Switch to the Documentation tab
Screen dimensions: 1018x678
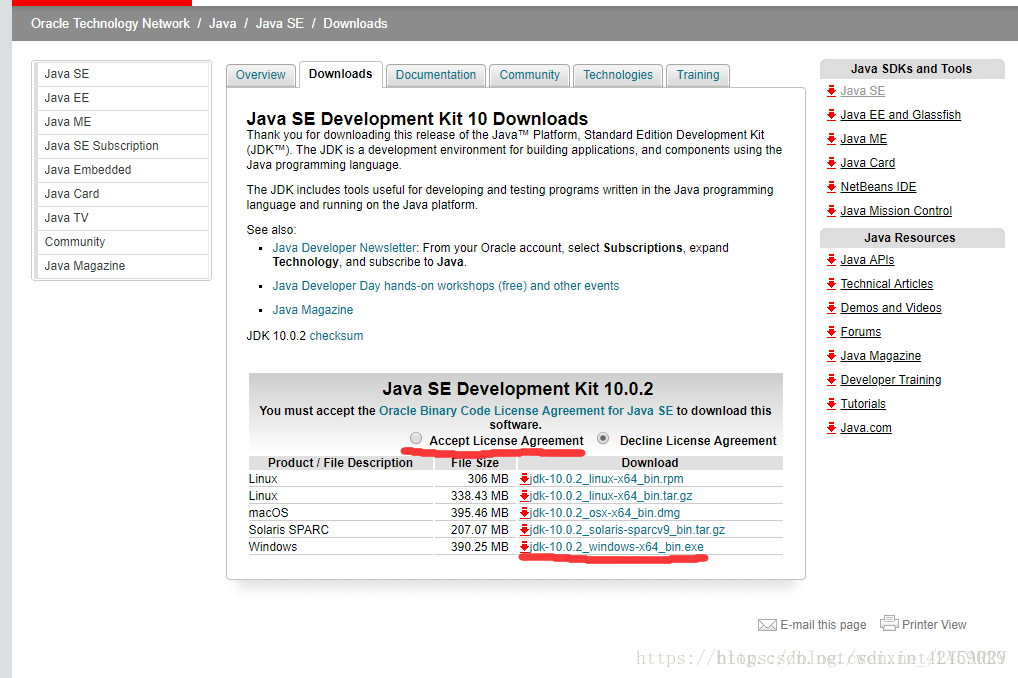435,75
